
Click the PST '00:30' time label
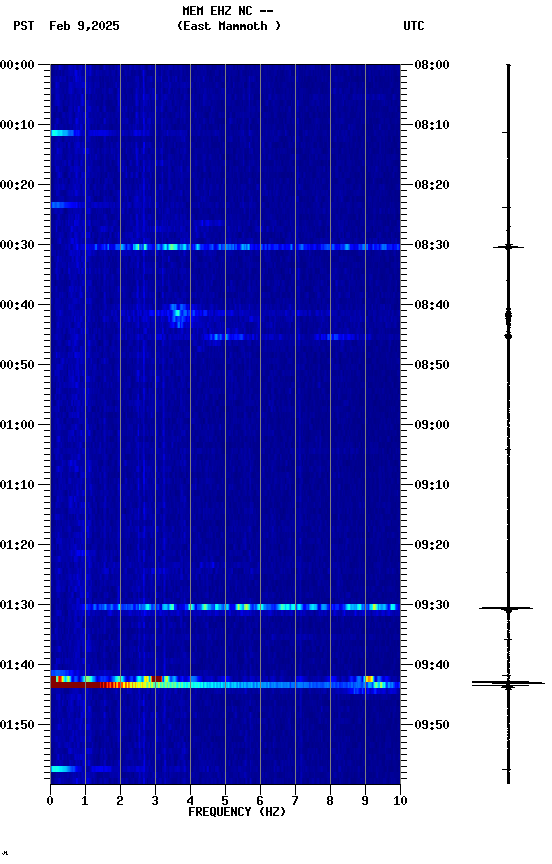coord(17,245)
